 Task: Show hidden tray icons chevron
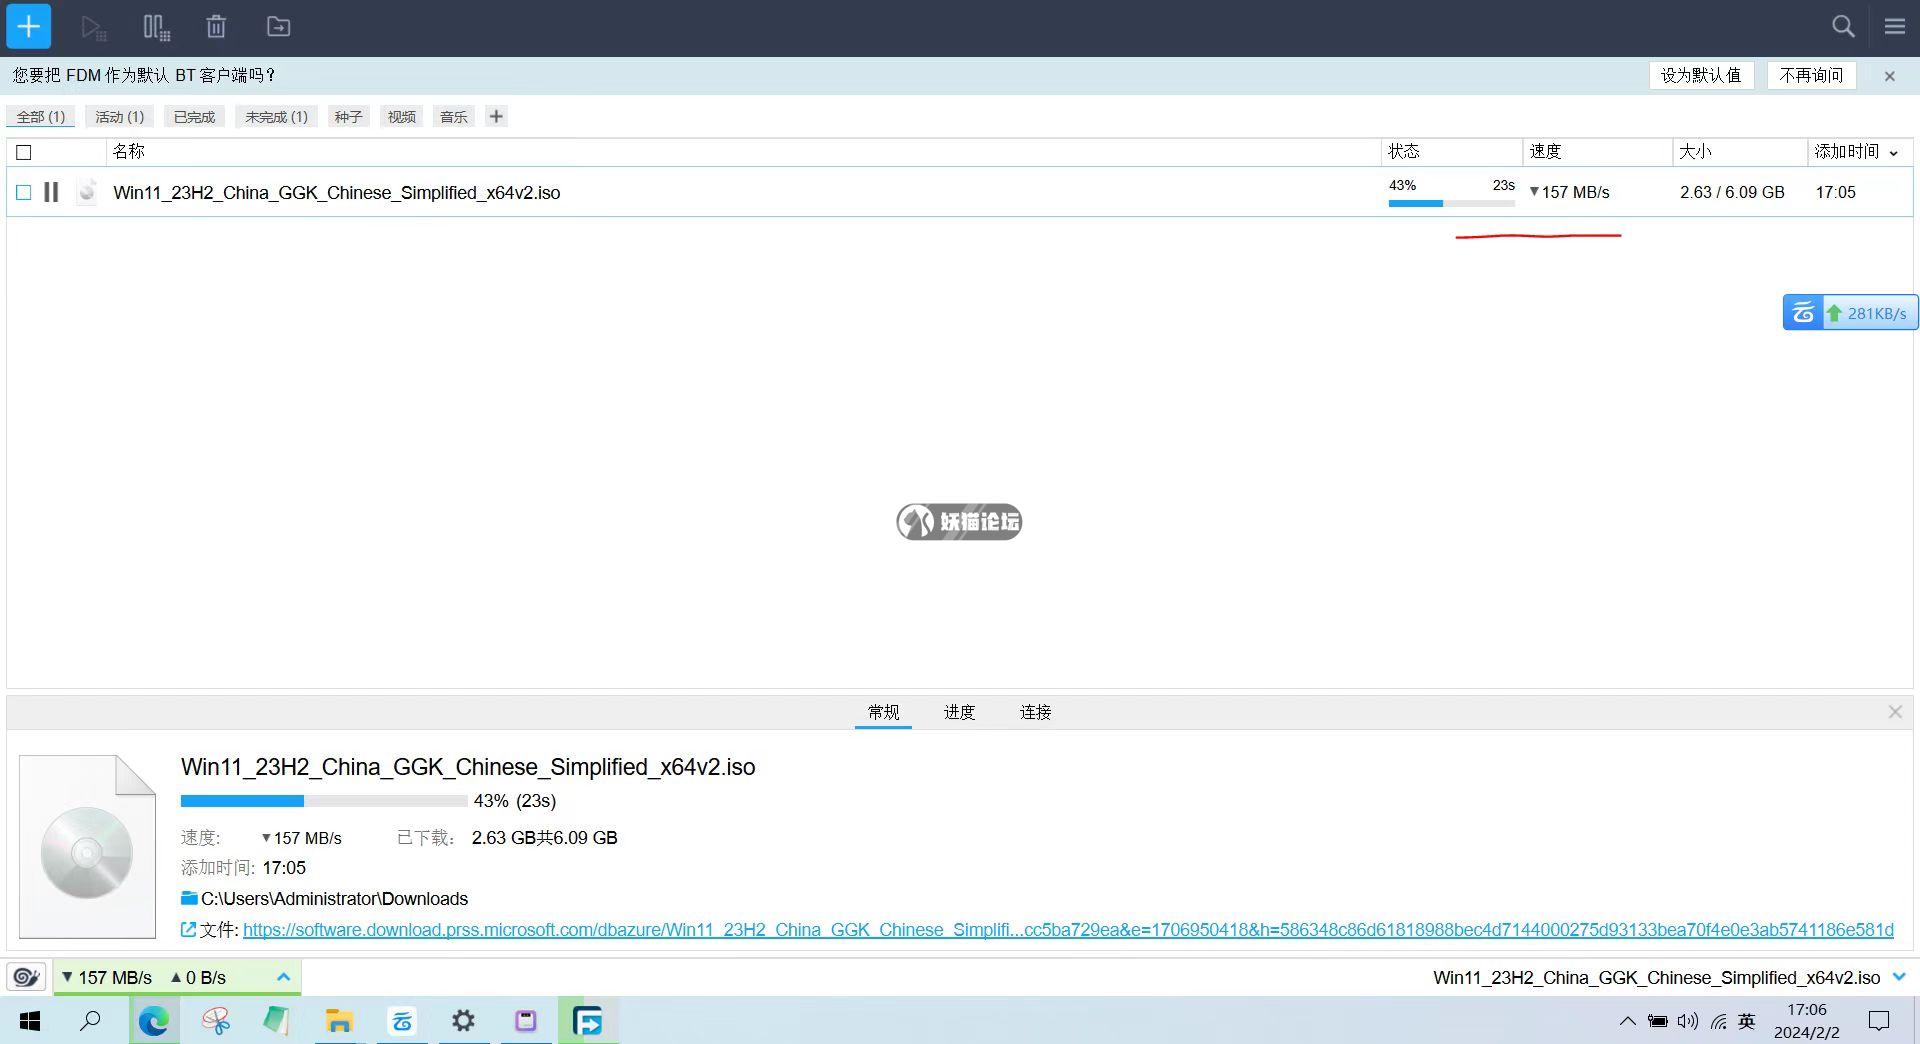pos(1627,1021)
